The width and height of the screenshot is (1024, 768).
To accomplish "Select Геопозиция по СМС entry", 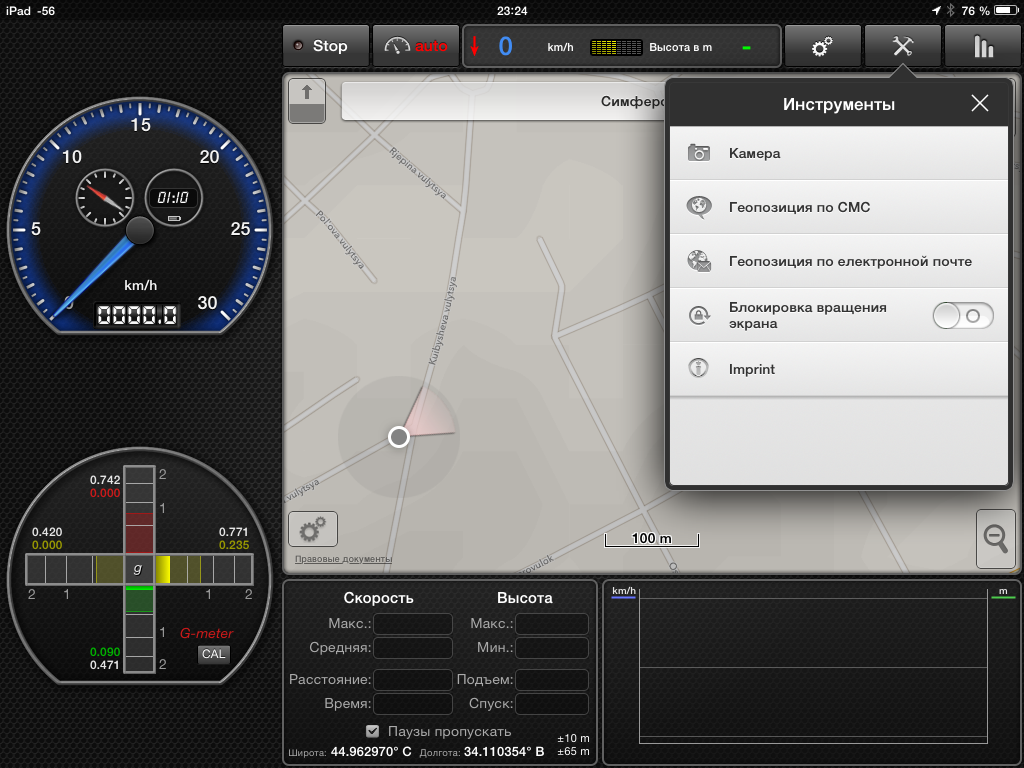I will 839,207.
